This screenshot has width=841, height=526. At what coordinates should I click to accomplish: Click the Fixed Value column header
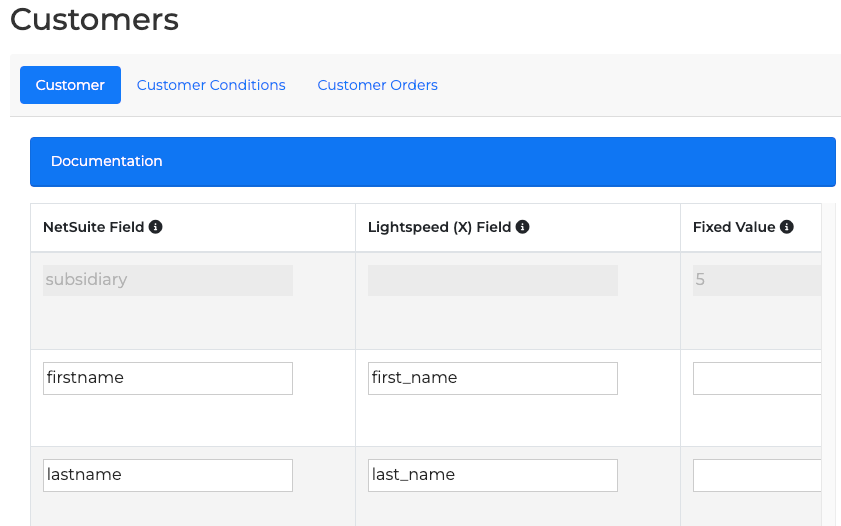coord(734,227)
